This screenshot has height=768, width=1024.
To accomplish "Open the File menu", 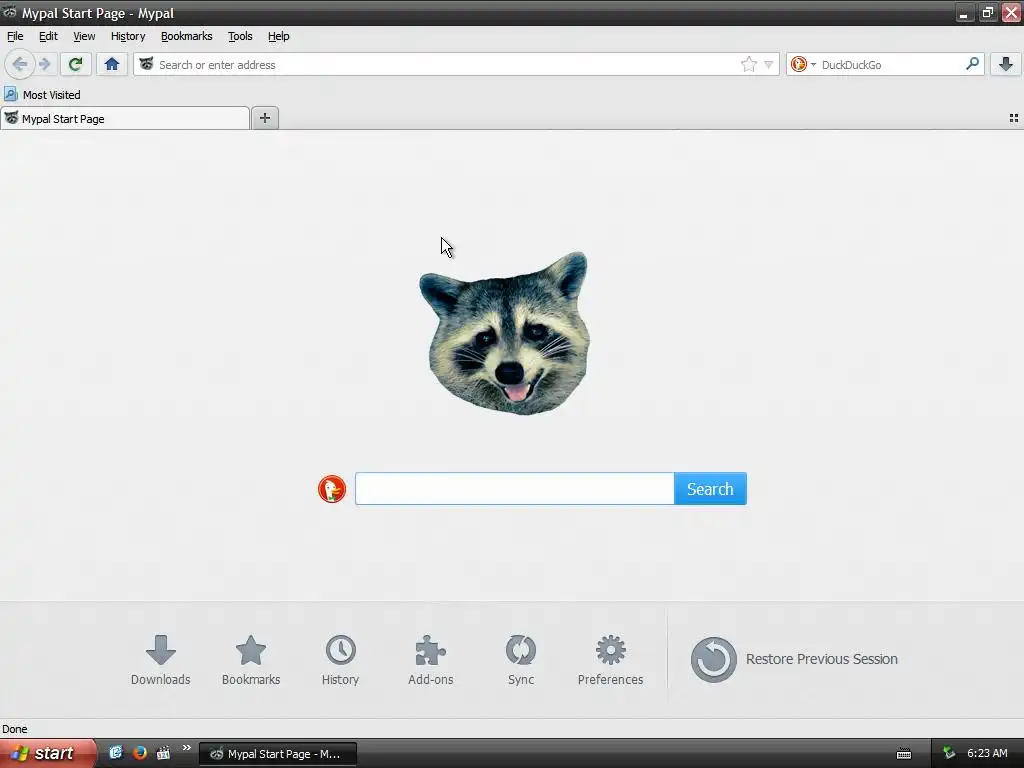I will click(x=15, y=37).
